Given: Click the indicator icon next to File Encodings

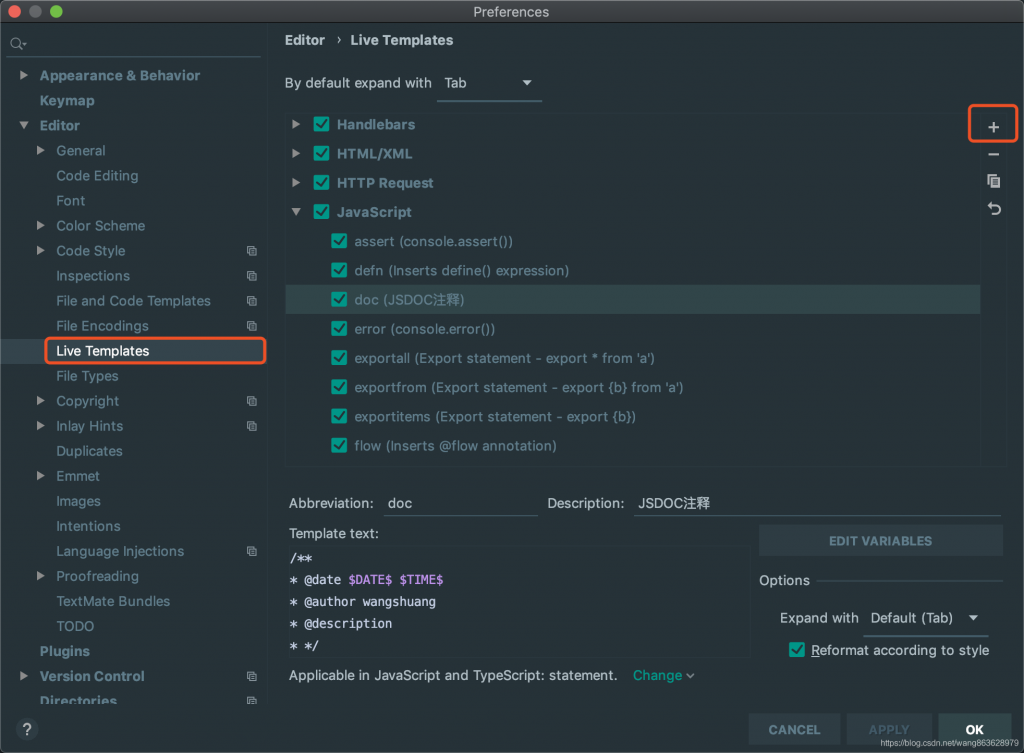Looking at the screenshot, I should (250, 326).
